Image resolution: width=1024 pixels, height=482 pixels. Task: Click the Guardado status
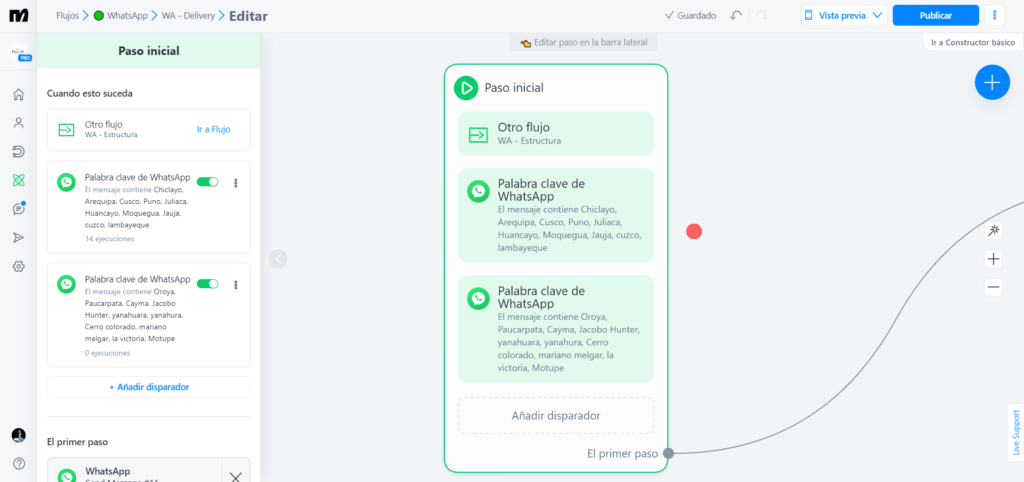click(690, 15)
